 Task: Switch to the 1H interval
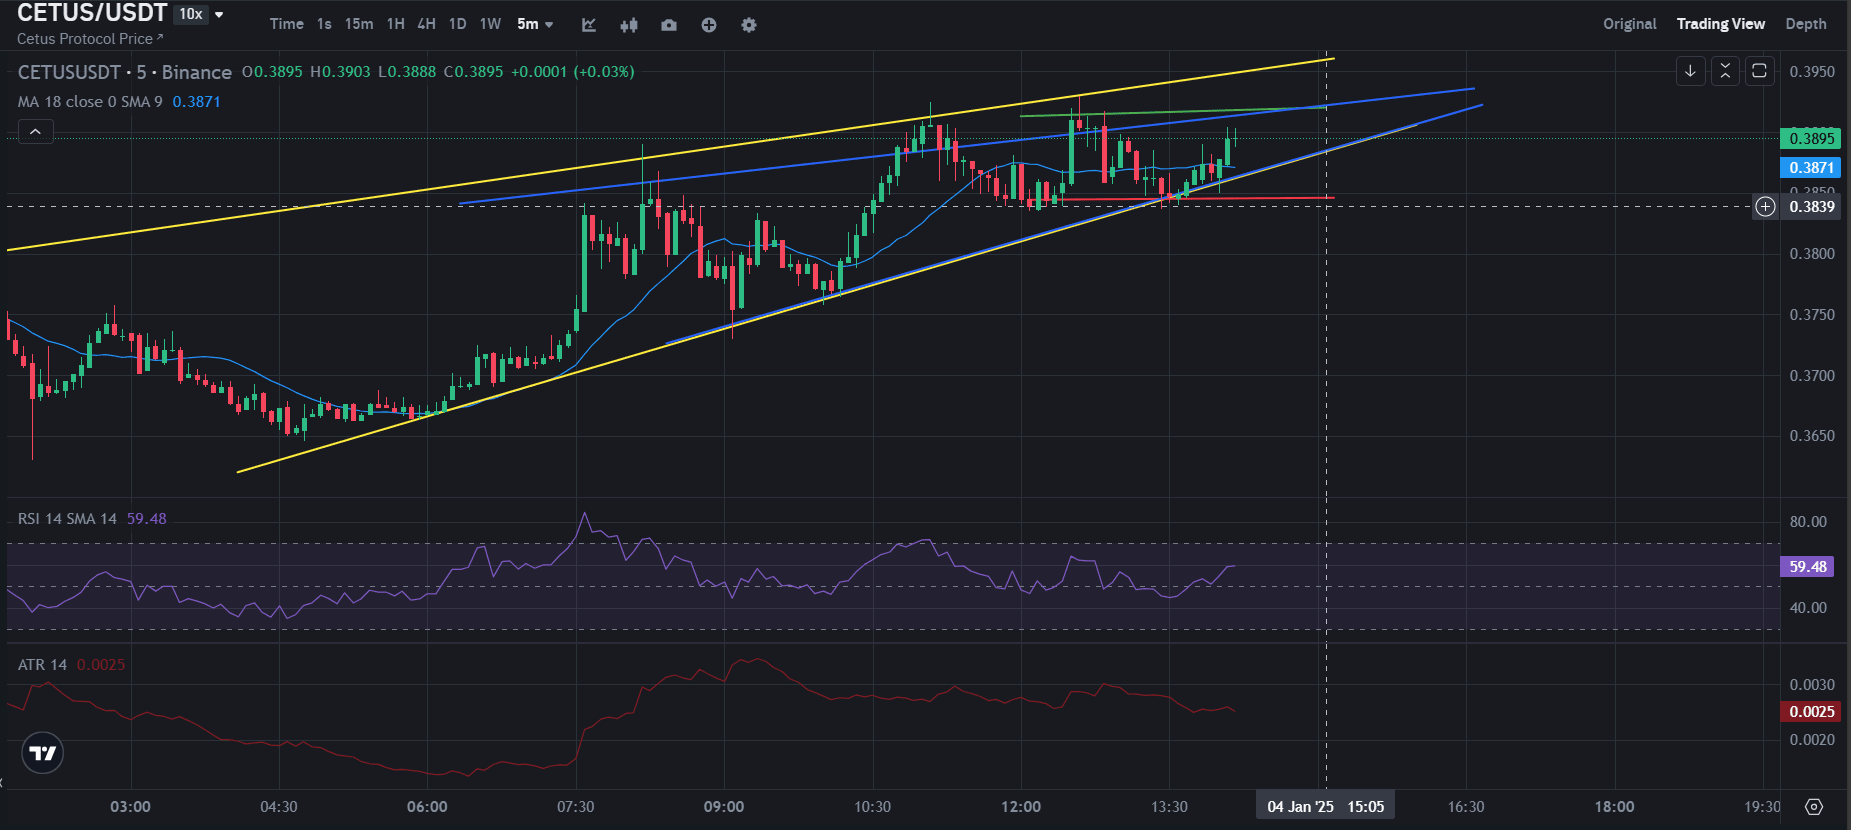point(396,24)
